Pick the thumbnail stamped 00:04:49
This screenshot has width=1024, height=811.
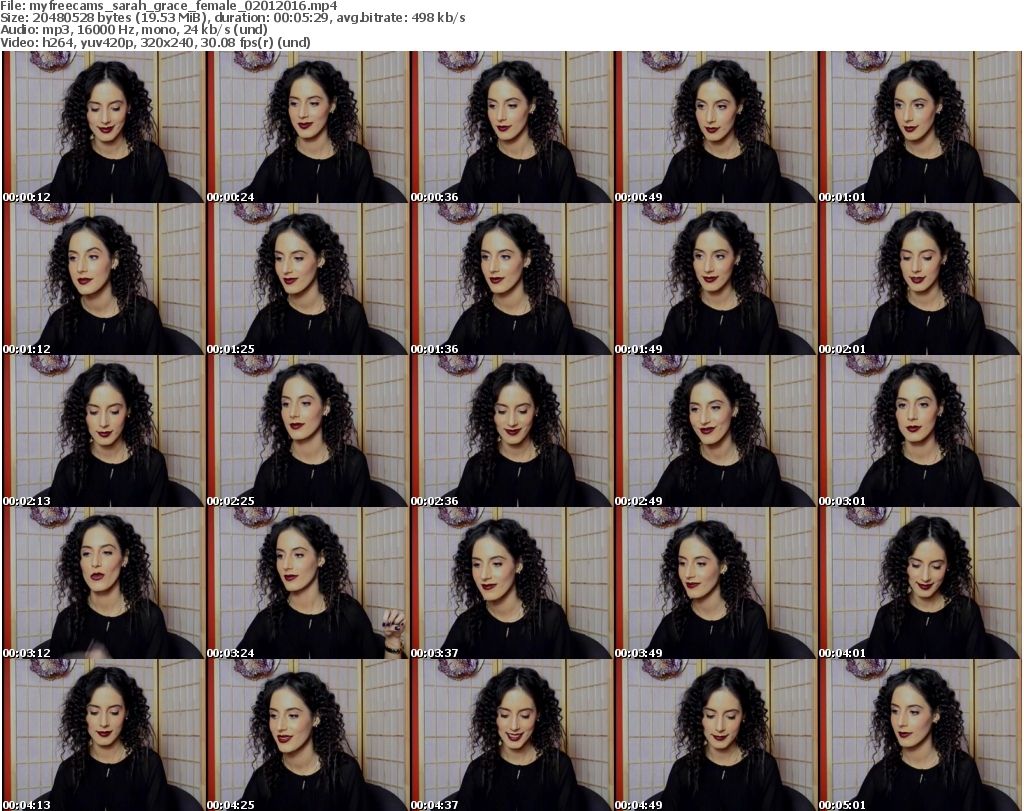715,735
